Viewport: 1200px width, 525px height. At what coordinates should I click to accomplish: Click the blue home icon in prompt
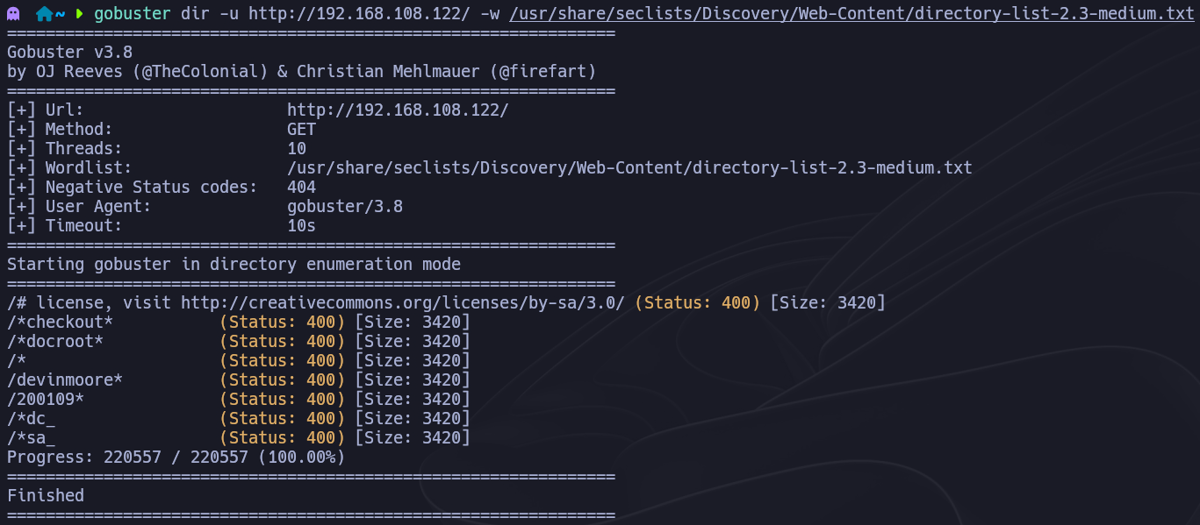[x=44, y=14]
